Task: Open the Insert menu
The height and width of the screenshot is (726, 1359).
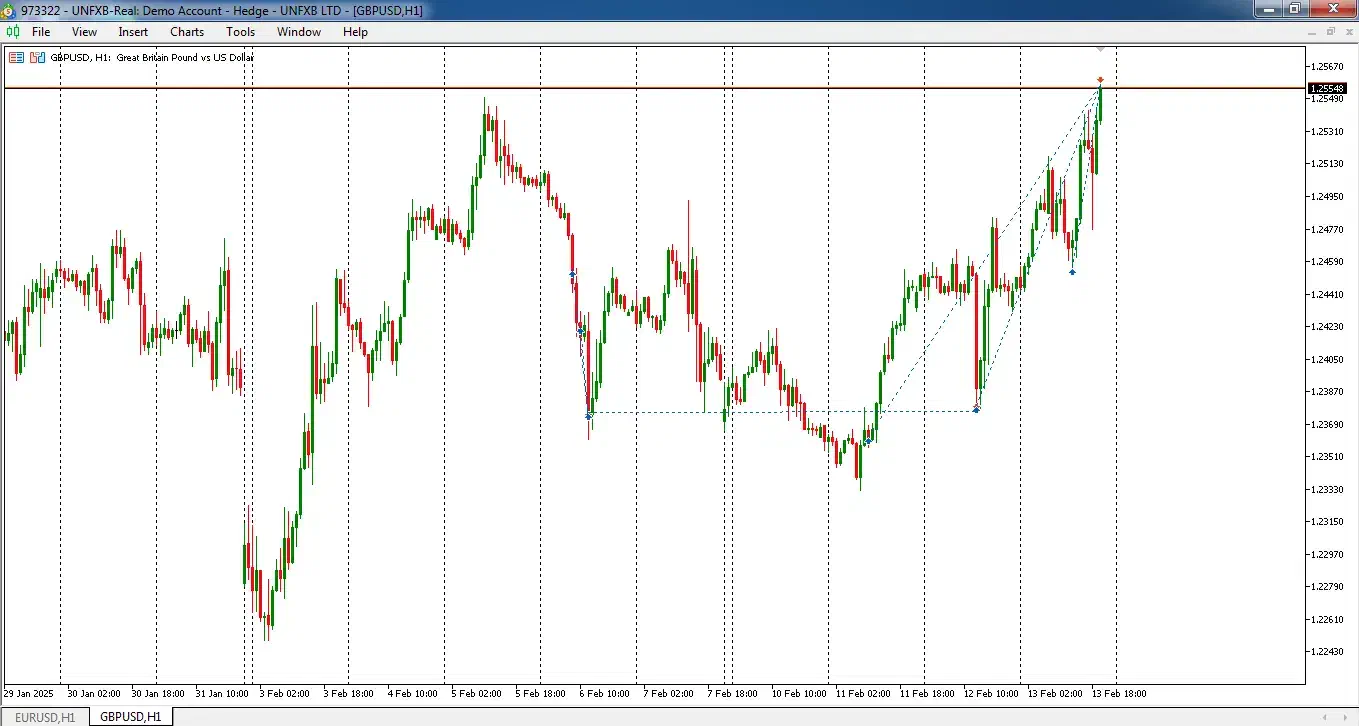Action: pos(133,32)
